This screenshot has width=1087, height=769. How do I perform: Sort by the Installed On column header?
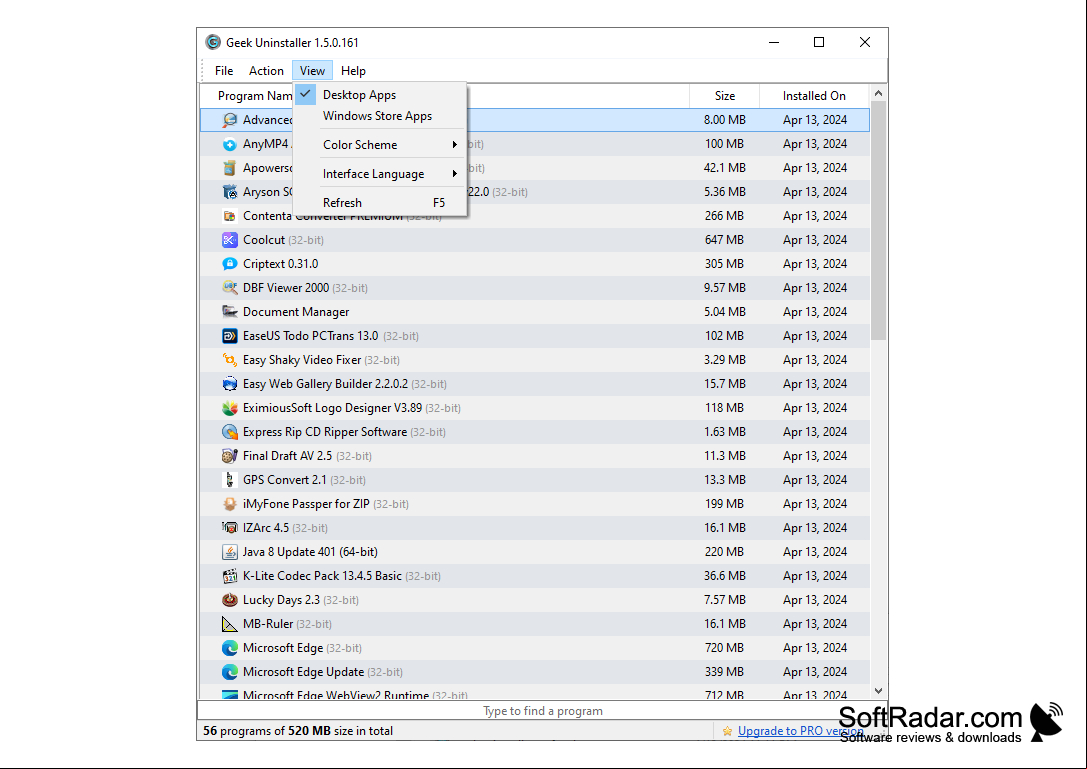pyautogui.click(x=814, y=96)
